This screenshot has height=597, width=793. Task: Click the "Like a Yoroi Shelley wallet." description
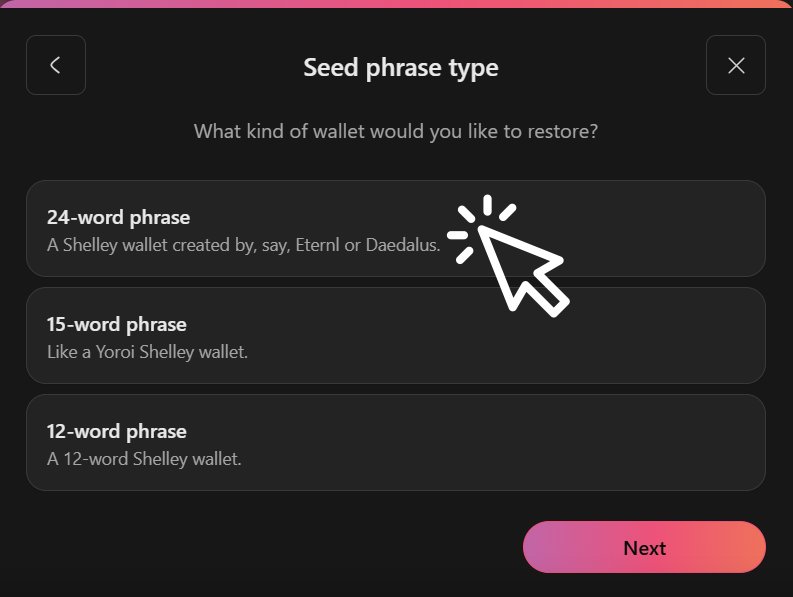[x=147, y=352]
